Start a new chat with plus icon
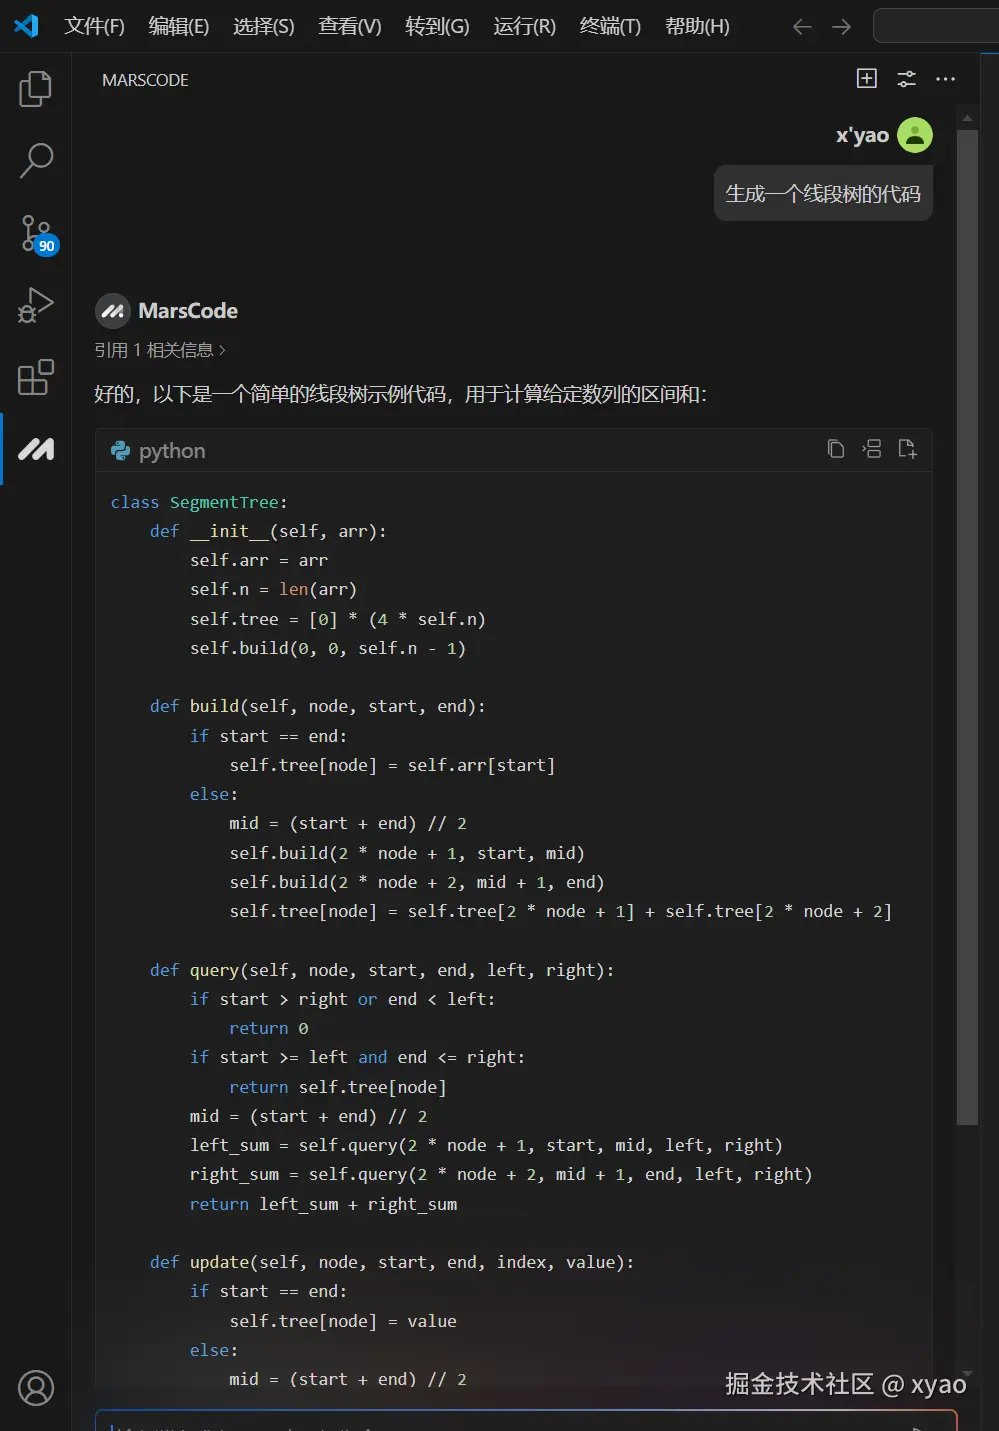The image size is (999, 1431). tap(867, 79)
